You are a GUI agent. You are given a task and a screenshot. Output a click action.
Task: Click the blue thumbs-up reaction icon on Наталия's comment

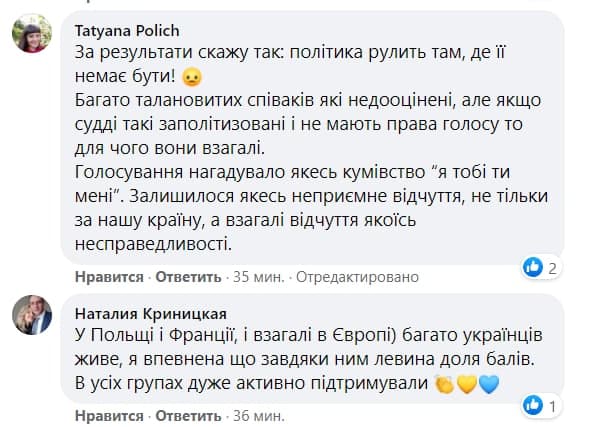point(533,404)
